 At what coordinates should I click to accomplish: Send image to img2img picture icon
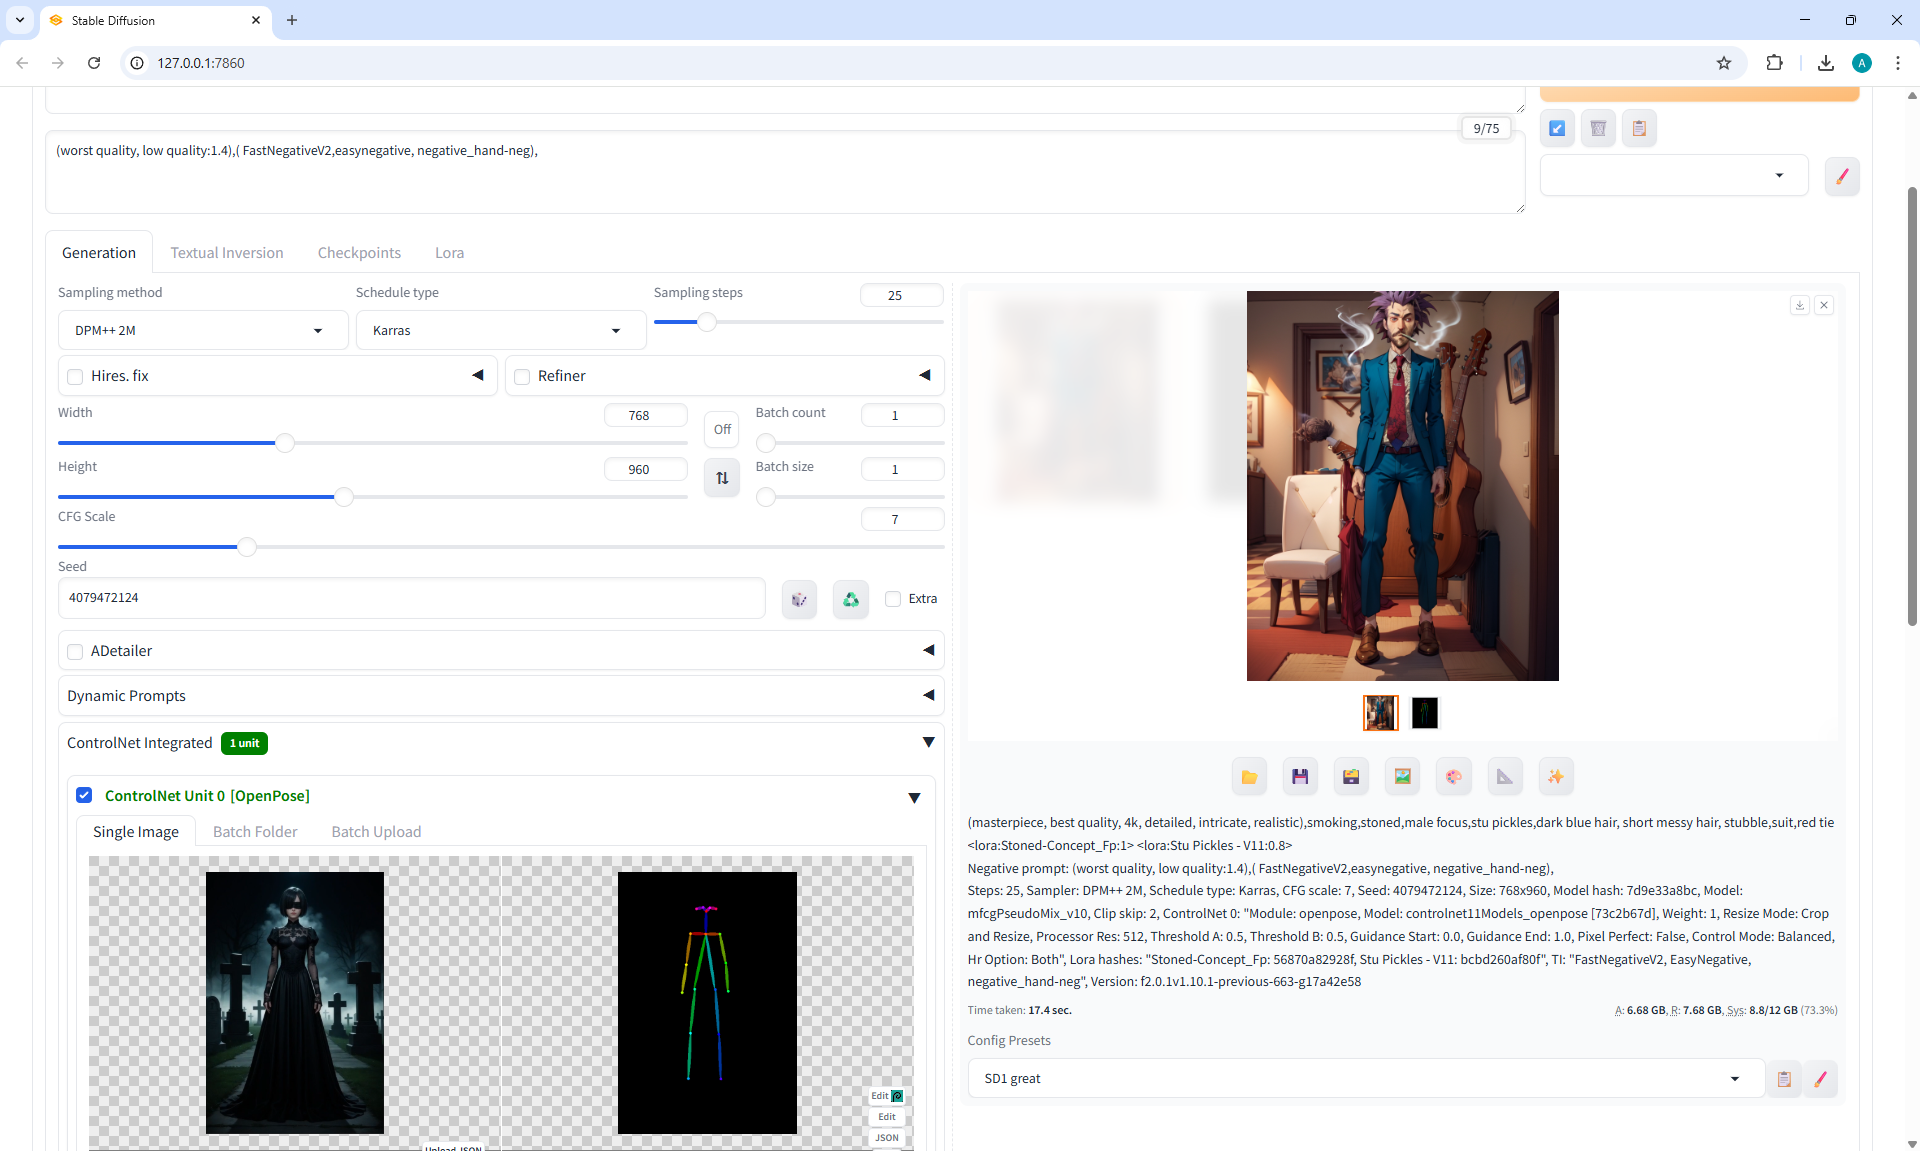click(x=1402, y=776)
